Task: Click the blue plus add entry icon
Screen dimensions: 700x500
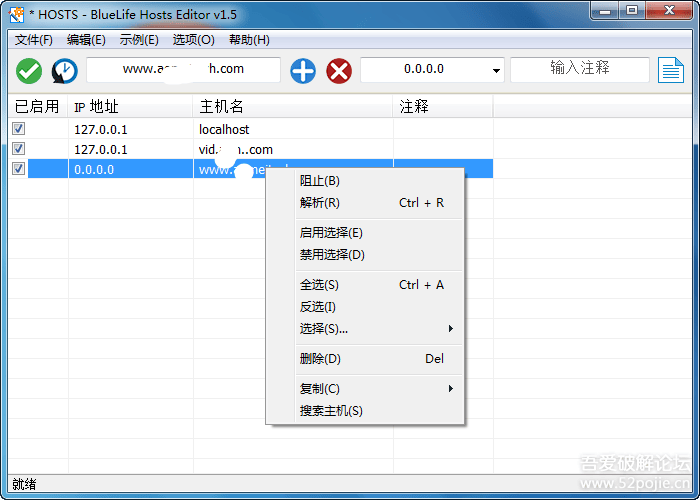Action: click(303, 70)
